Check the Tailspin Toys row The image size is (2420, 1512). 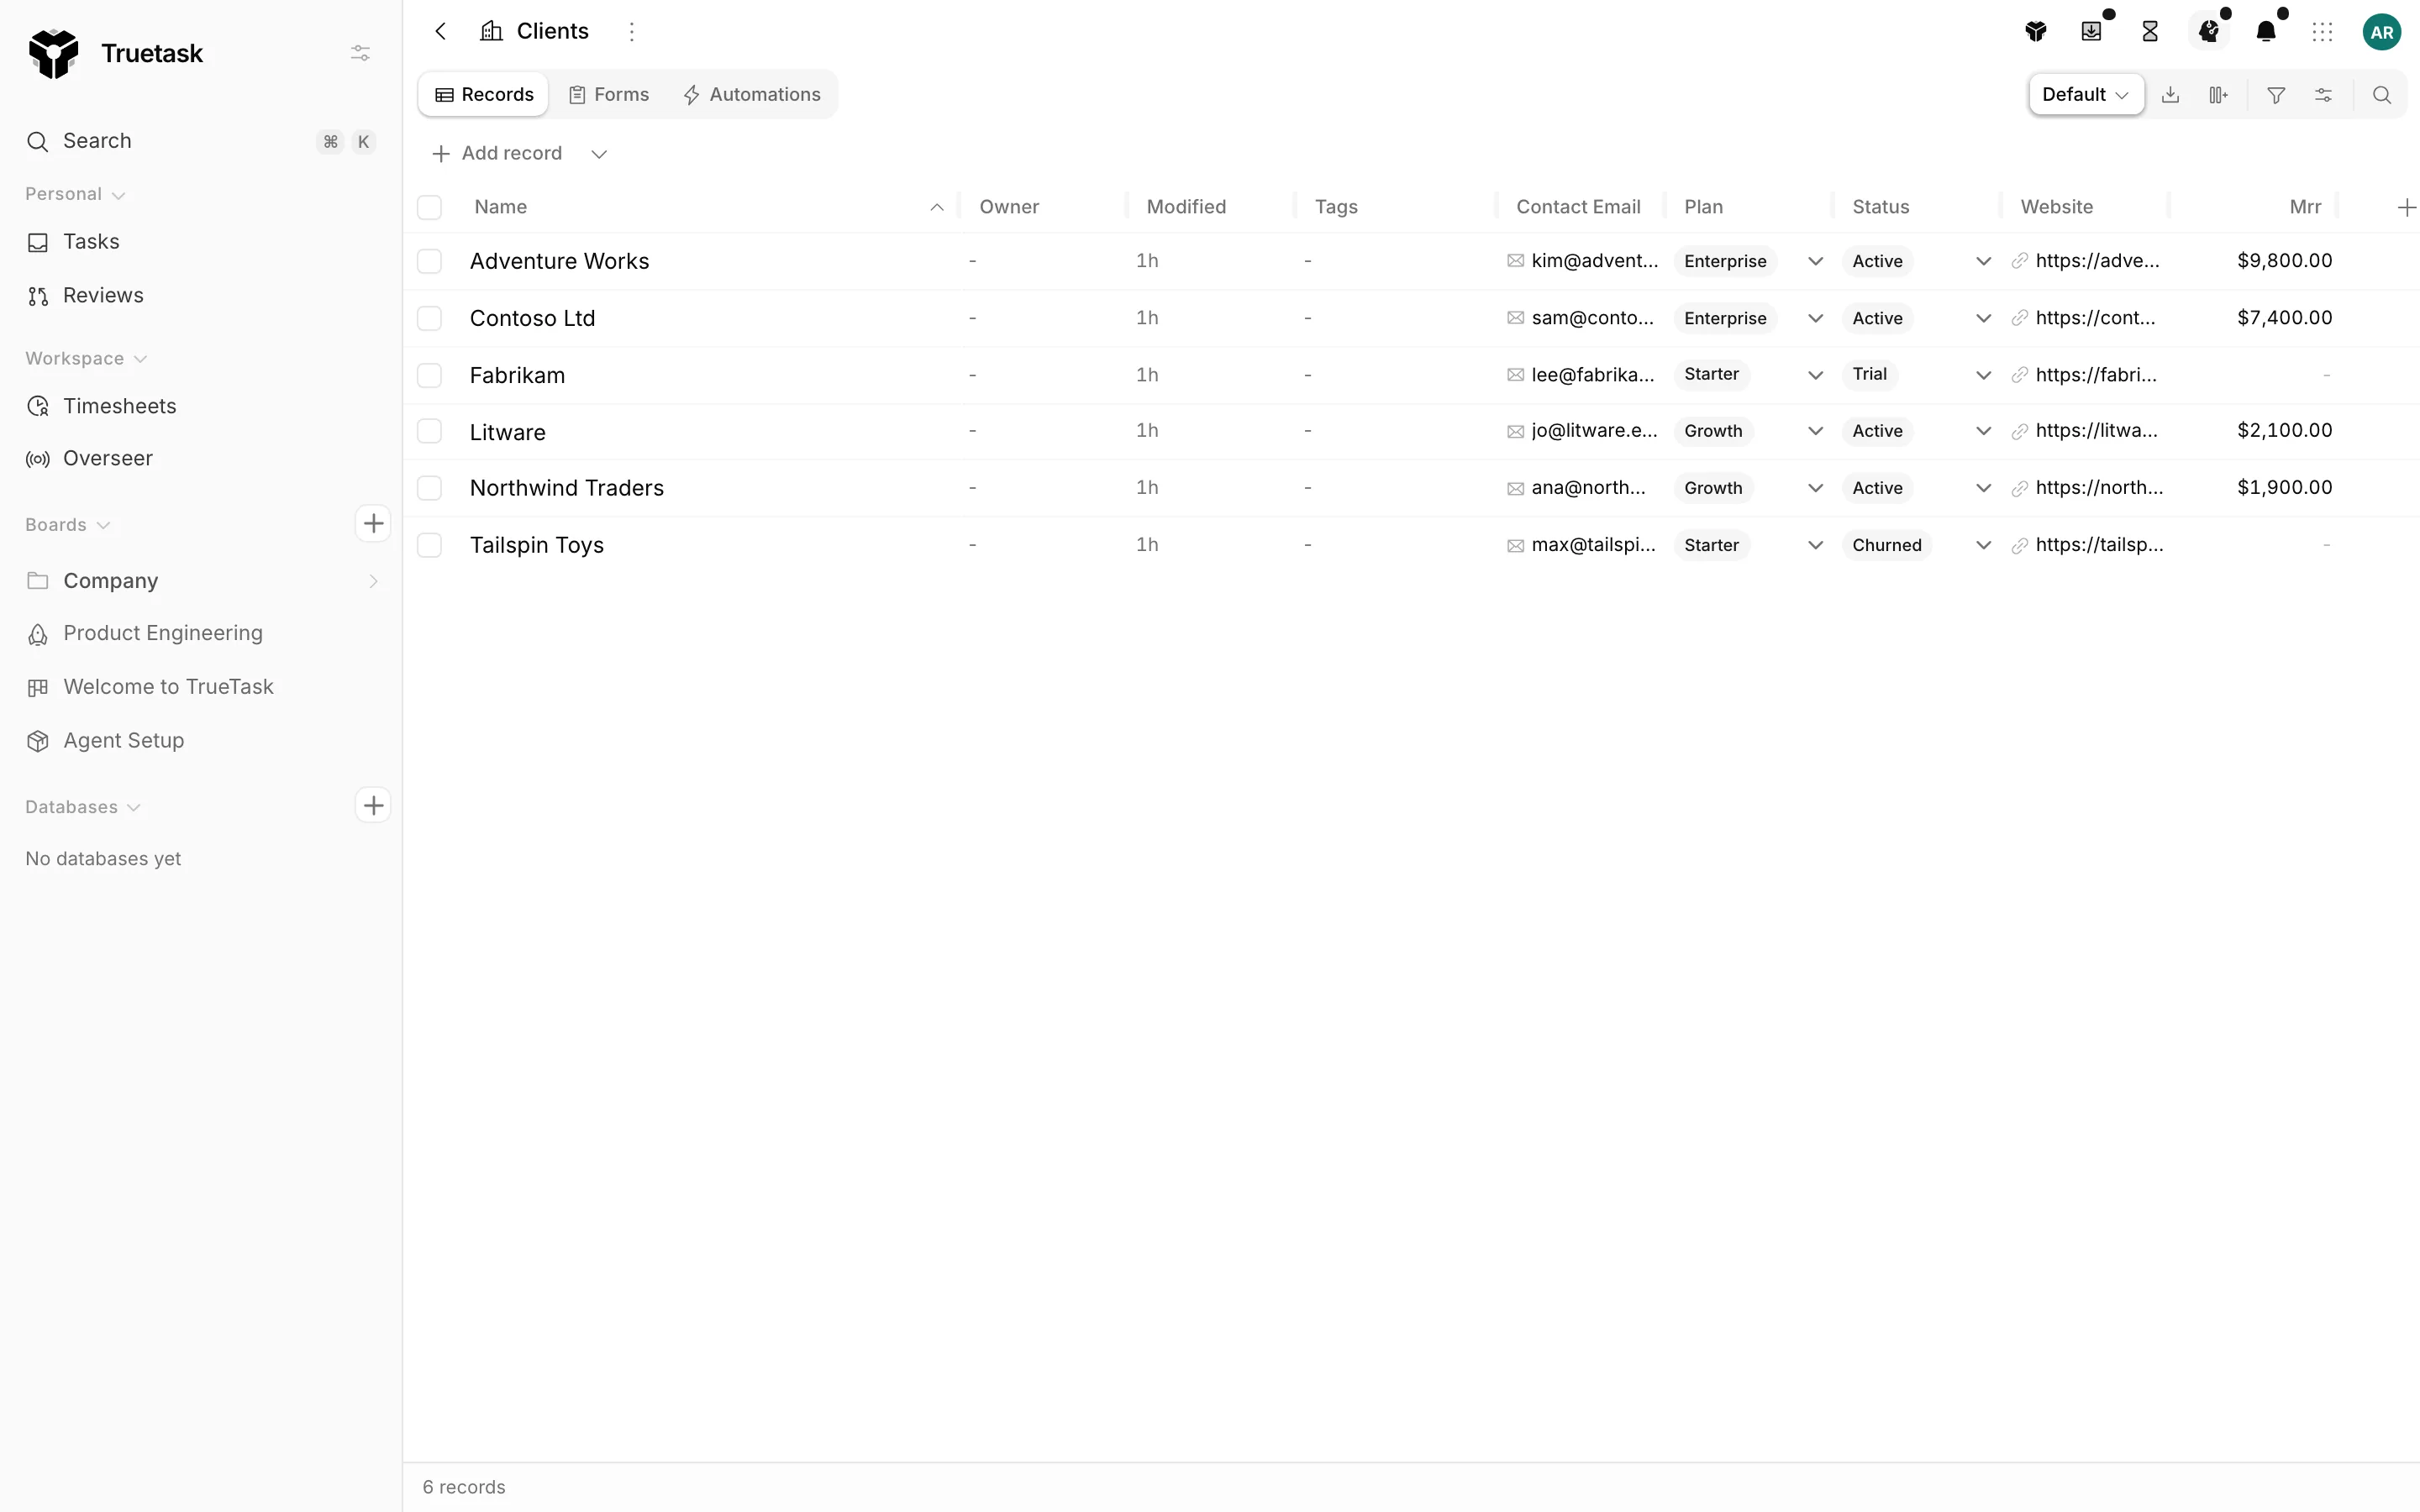(x=429, y=545)
